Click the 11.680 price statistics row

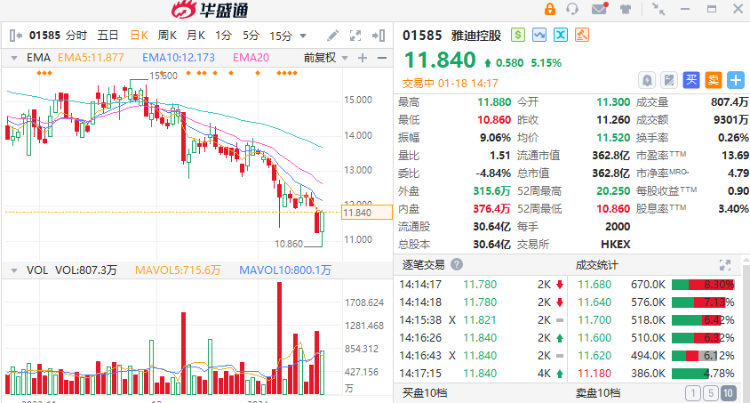(x=656, y=284)
